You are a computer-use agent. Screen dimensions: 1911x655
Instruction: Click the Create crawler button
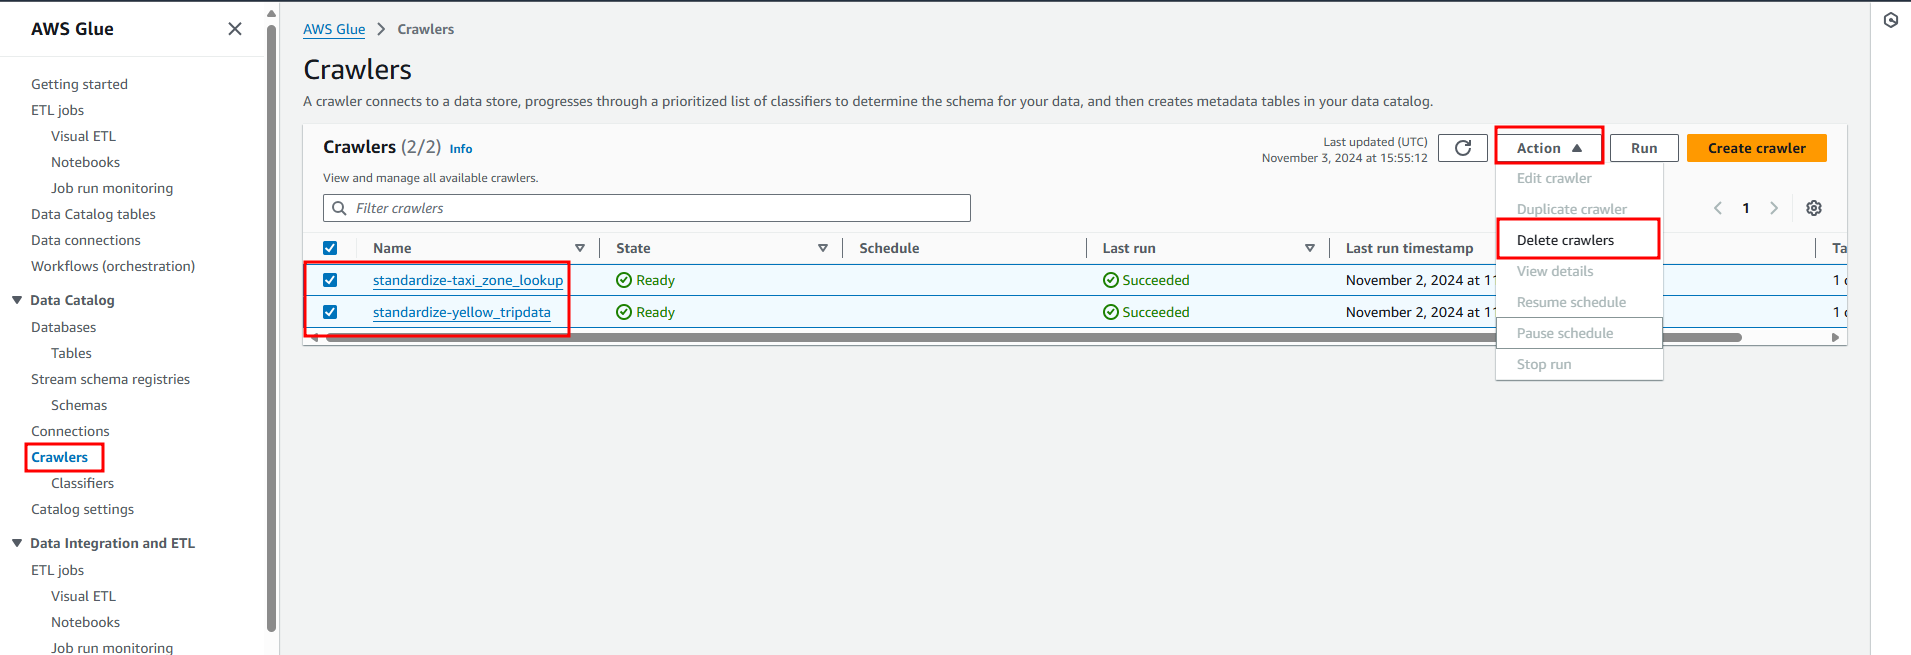click(1756, 148)
